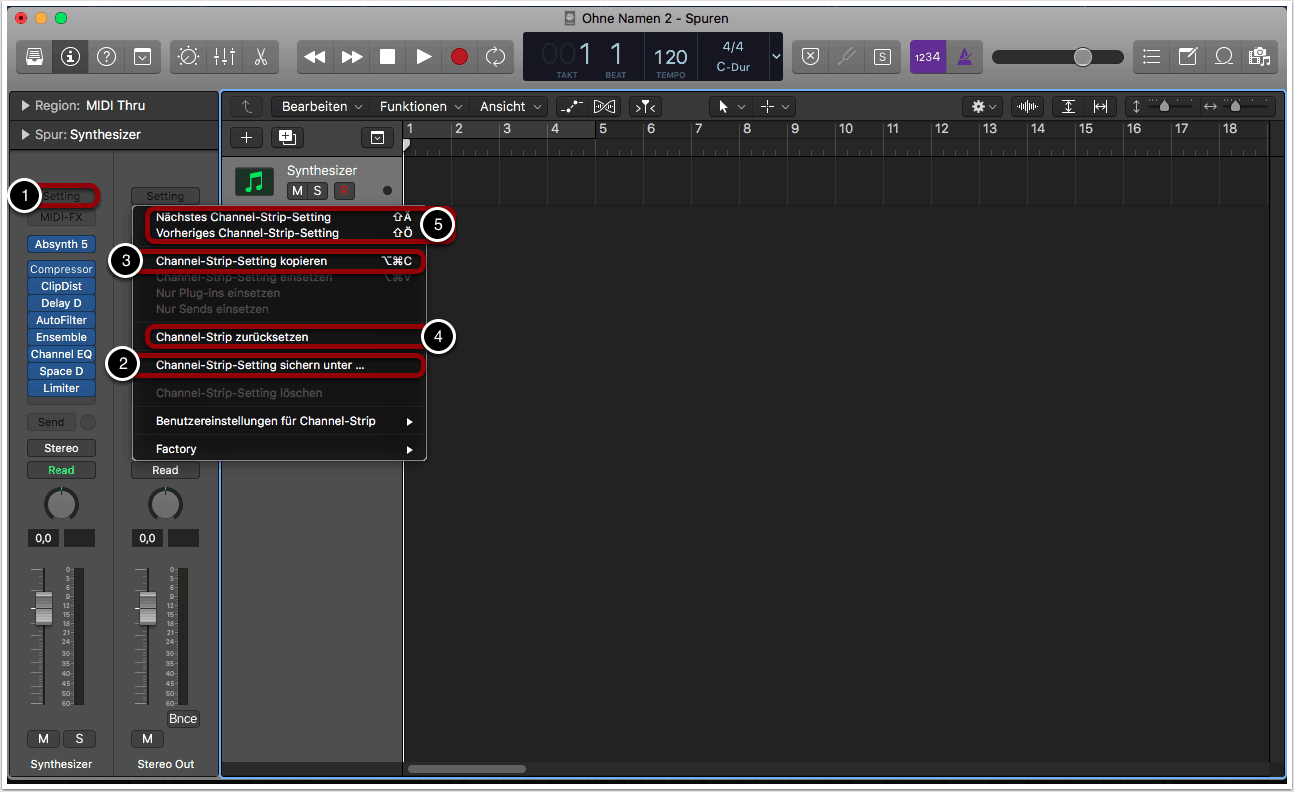The height and width of the screenshot is (792, 1294).
Task: Toggle the Replace mode button
Action: pos(811,57)
